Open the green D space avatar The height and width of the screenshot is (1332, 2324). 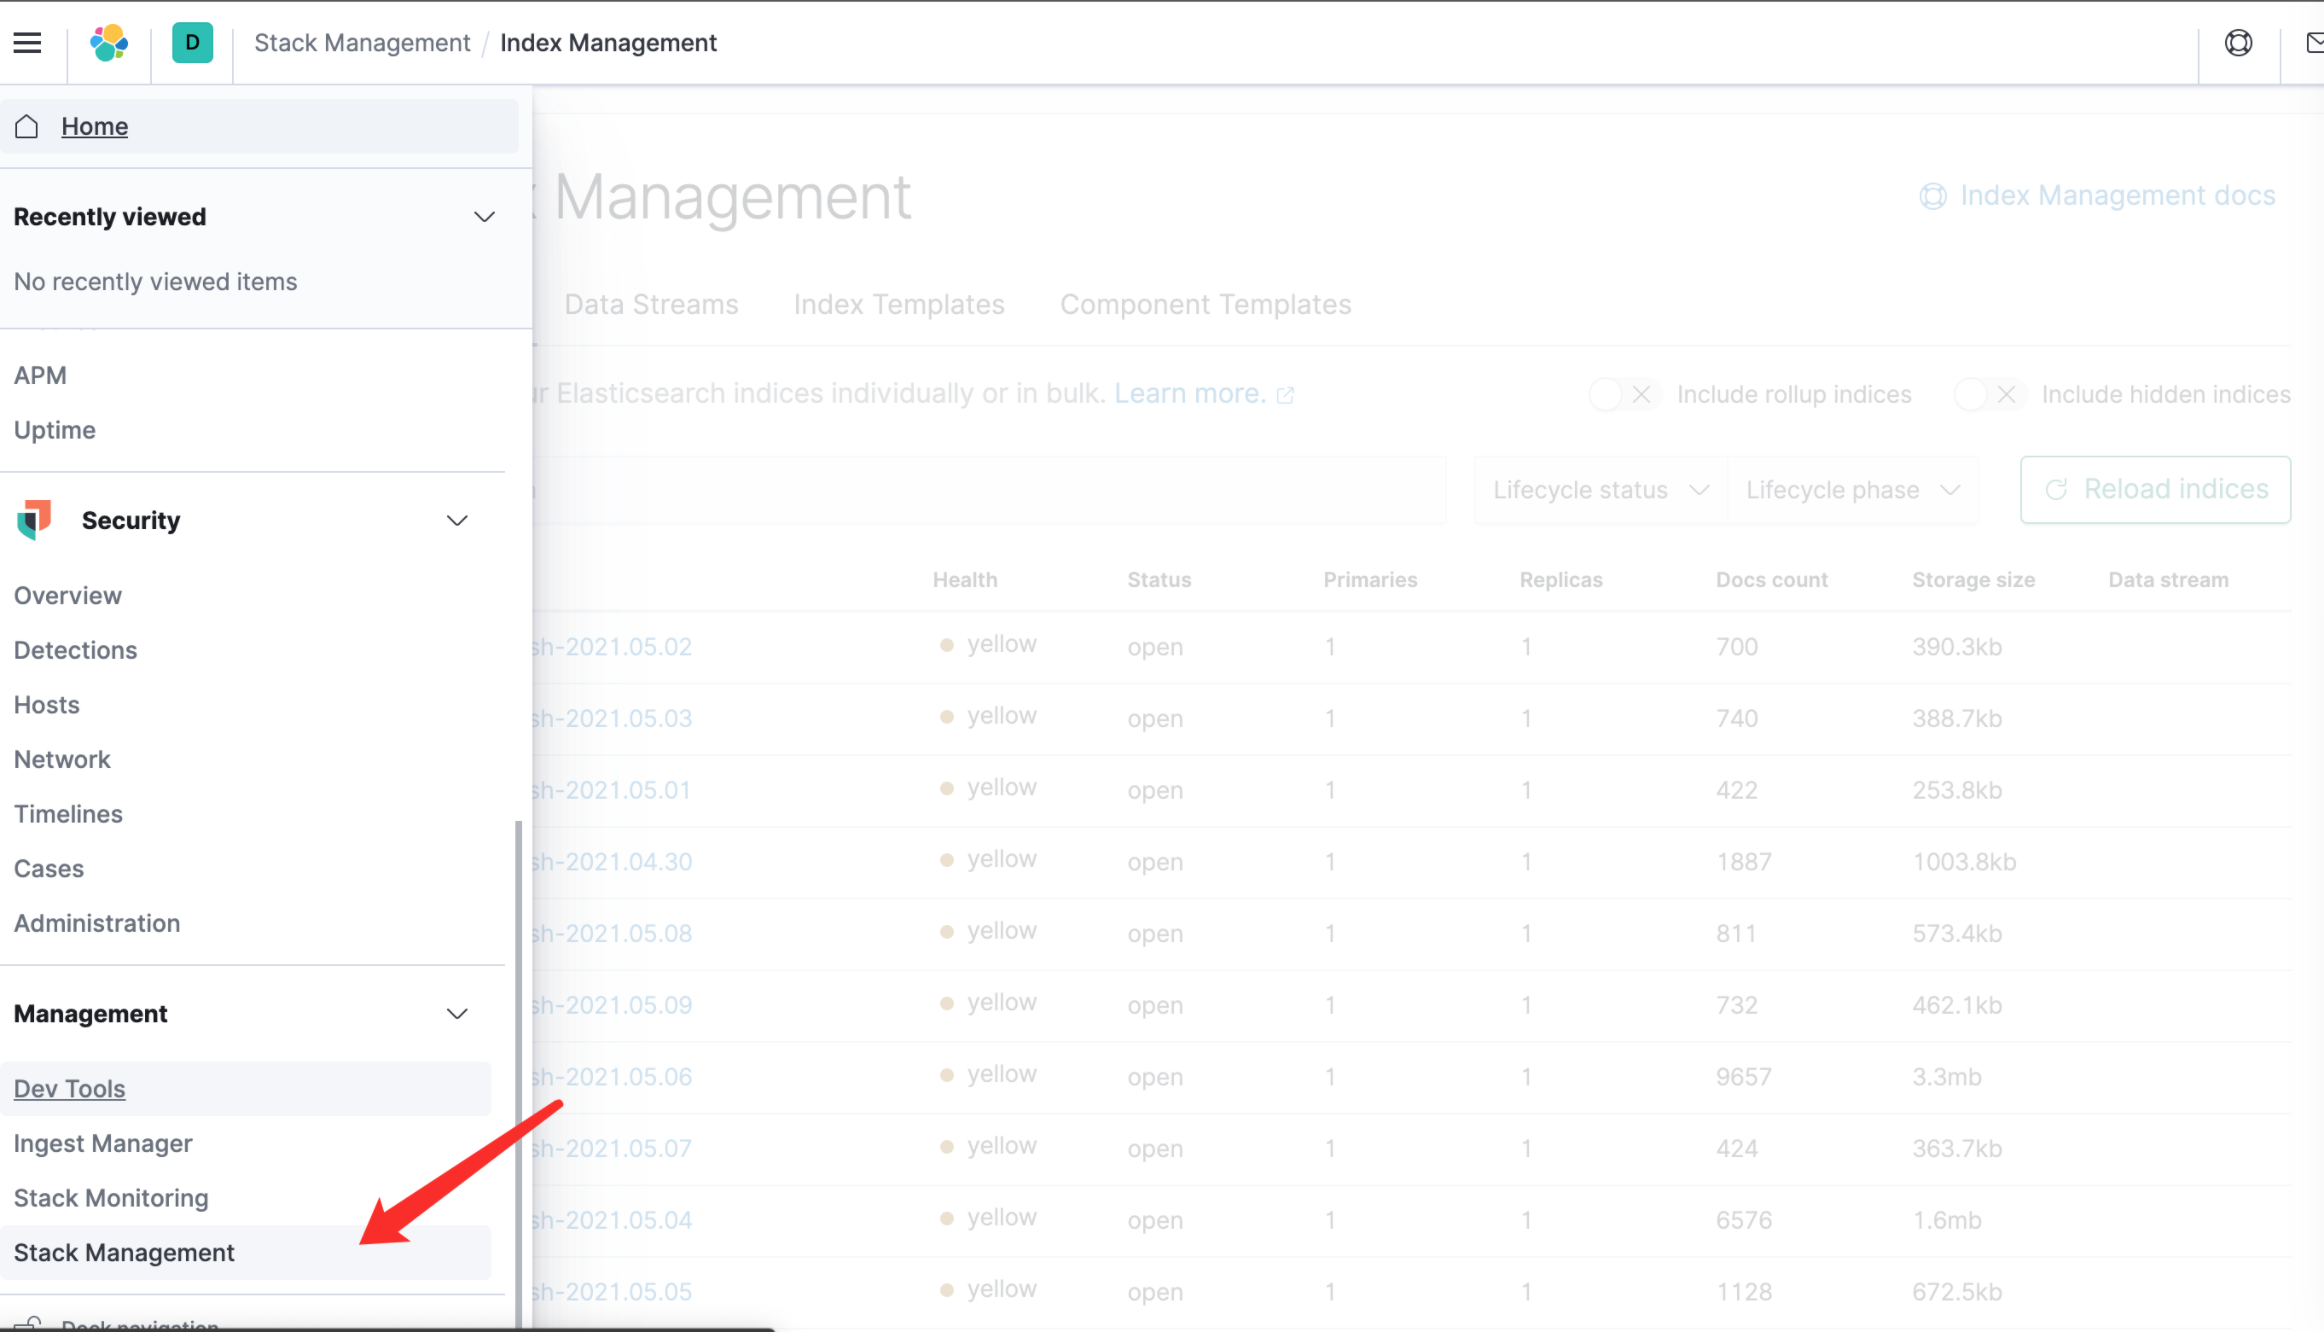point(192,42)
